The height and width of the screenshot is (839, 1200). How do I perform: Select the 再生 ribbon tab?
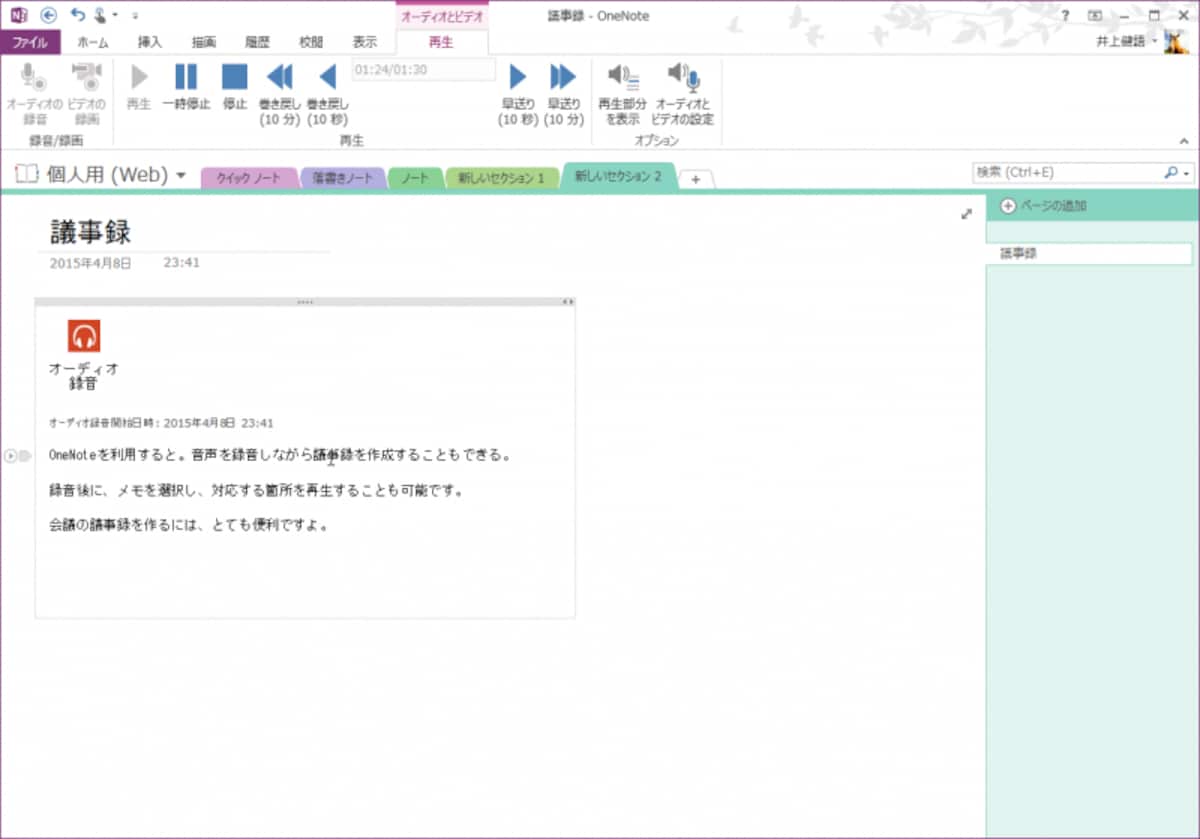[441, 42]
